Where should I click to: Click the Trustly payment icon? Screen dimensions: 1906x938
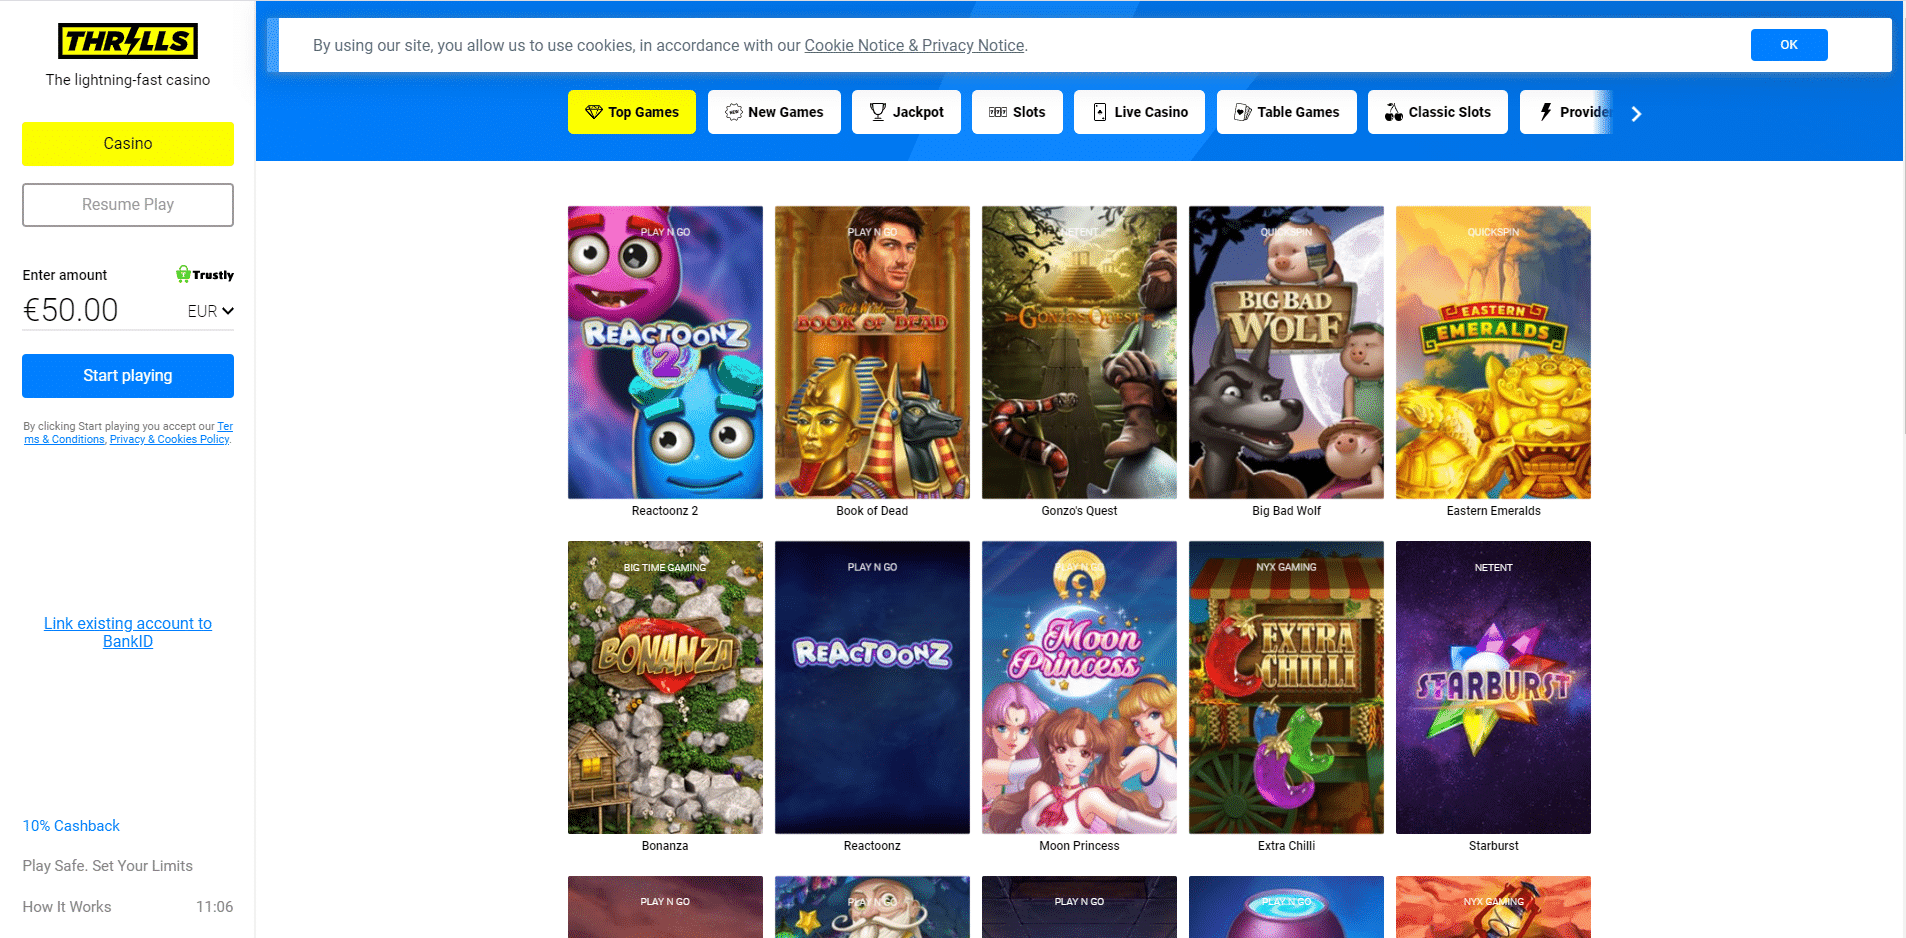205,274
